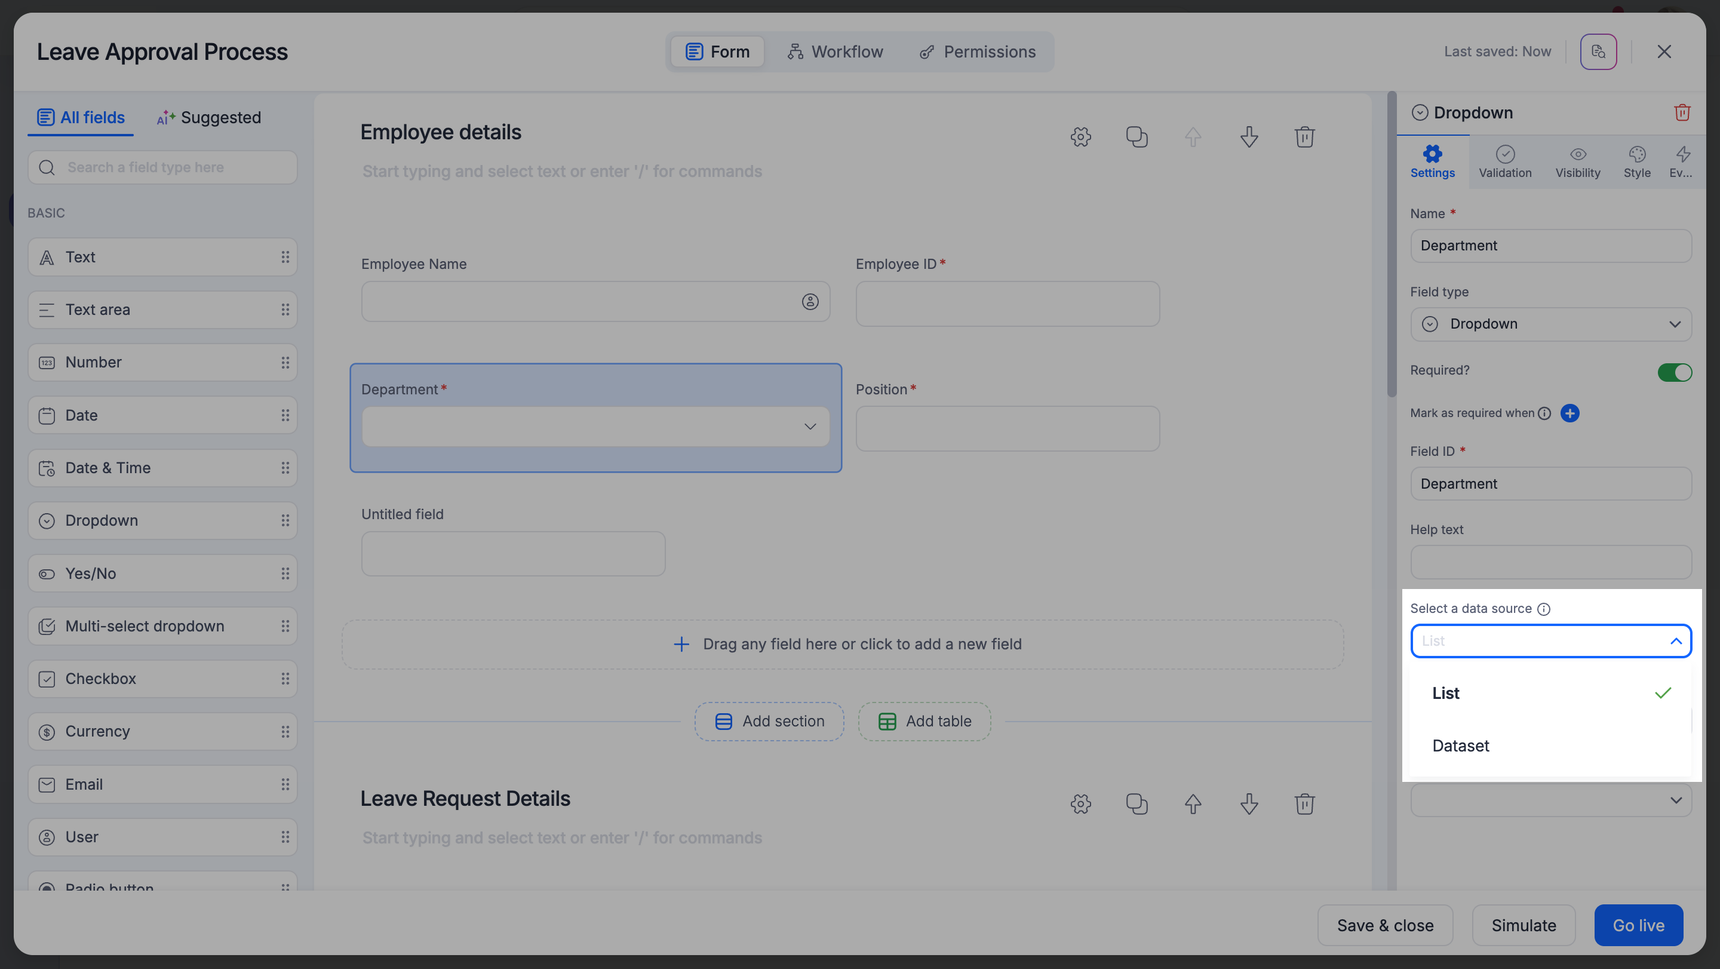Expand the Field type dropdown

1550,324
